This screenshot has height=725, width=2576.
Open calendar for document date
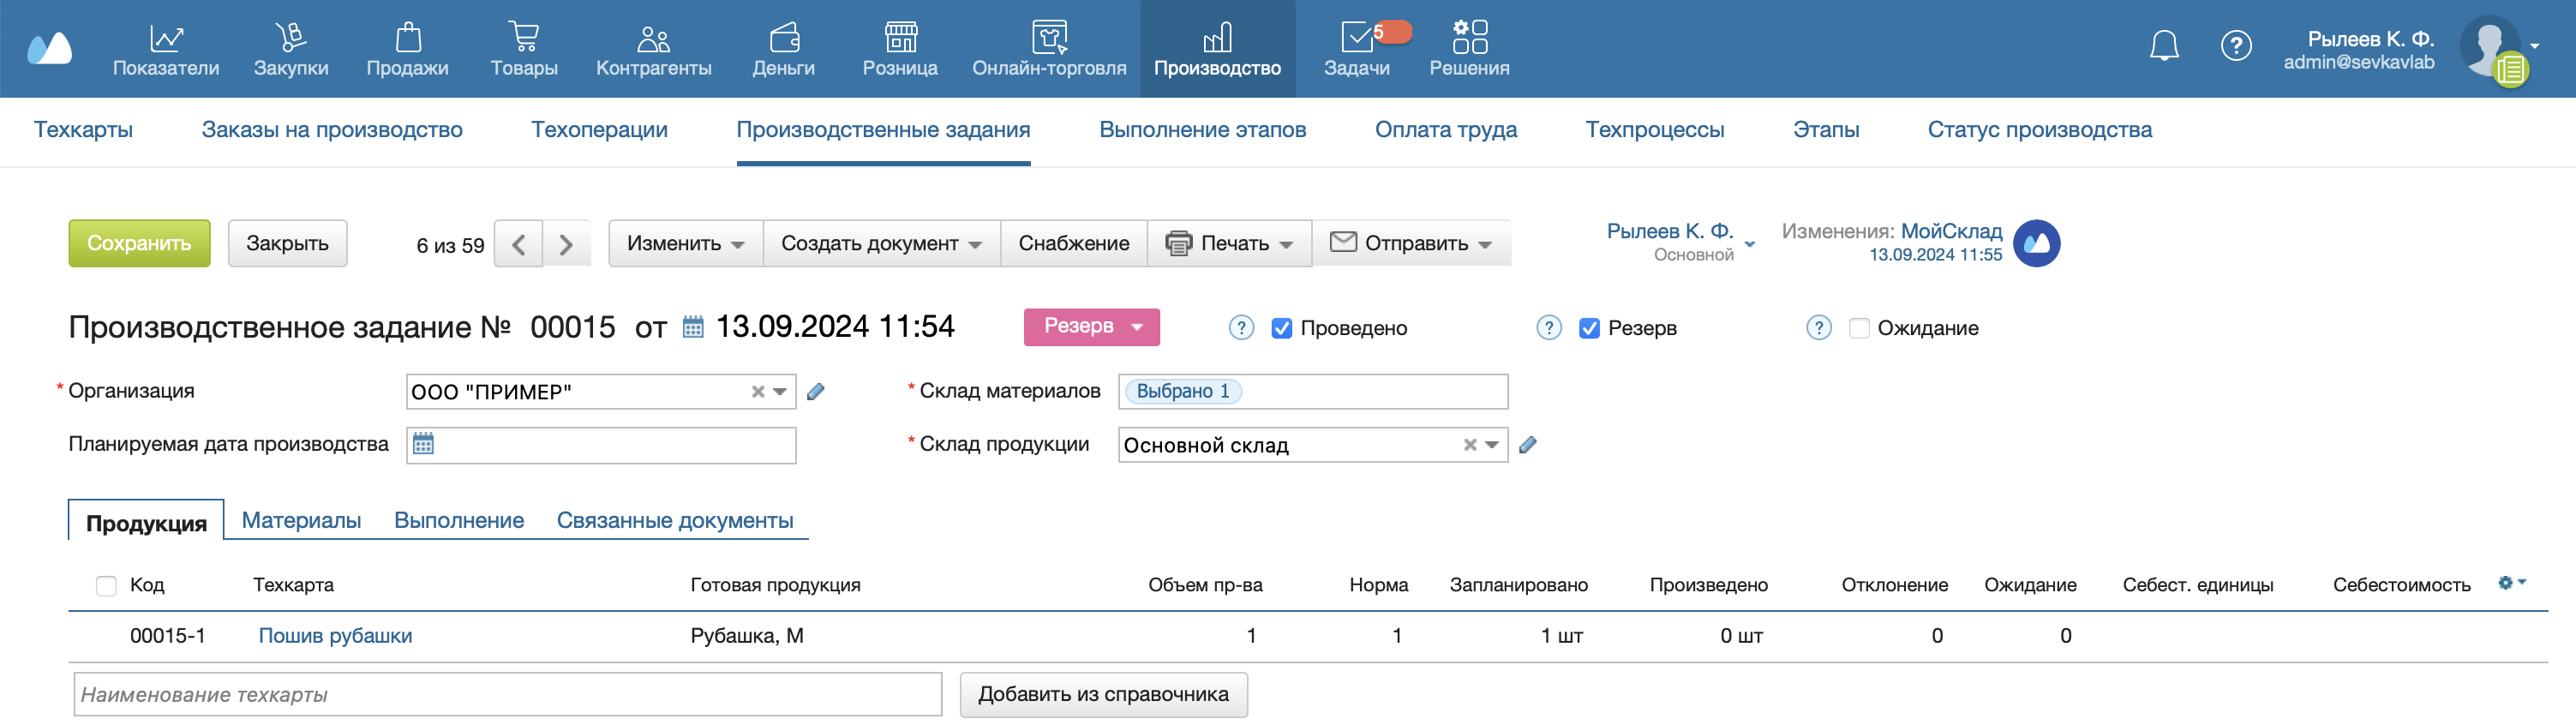[693, 327]
